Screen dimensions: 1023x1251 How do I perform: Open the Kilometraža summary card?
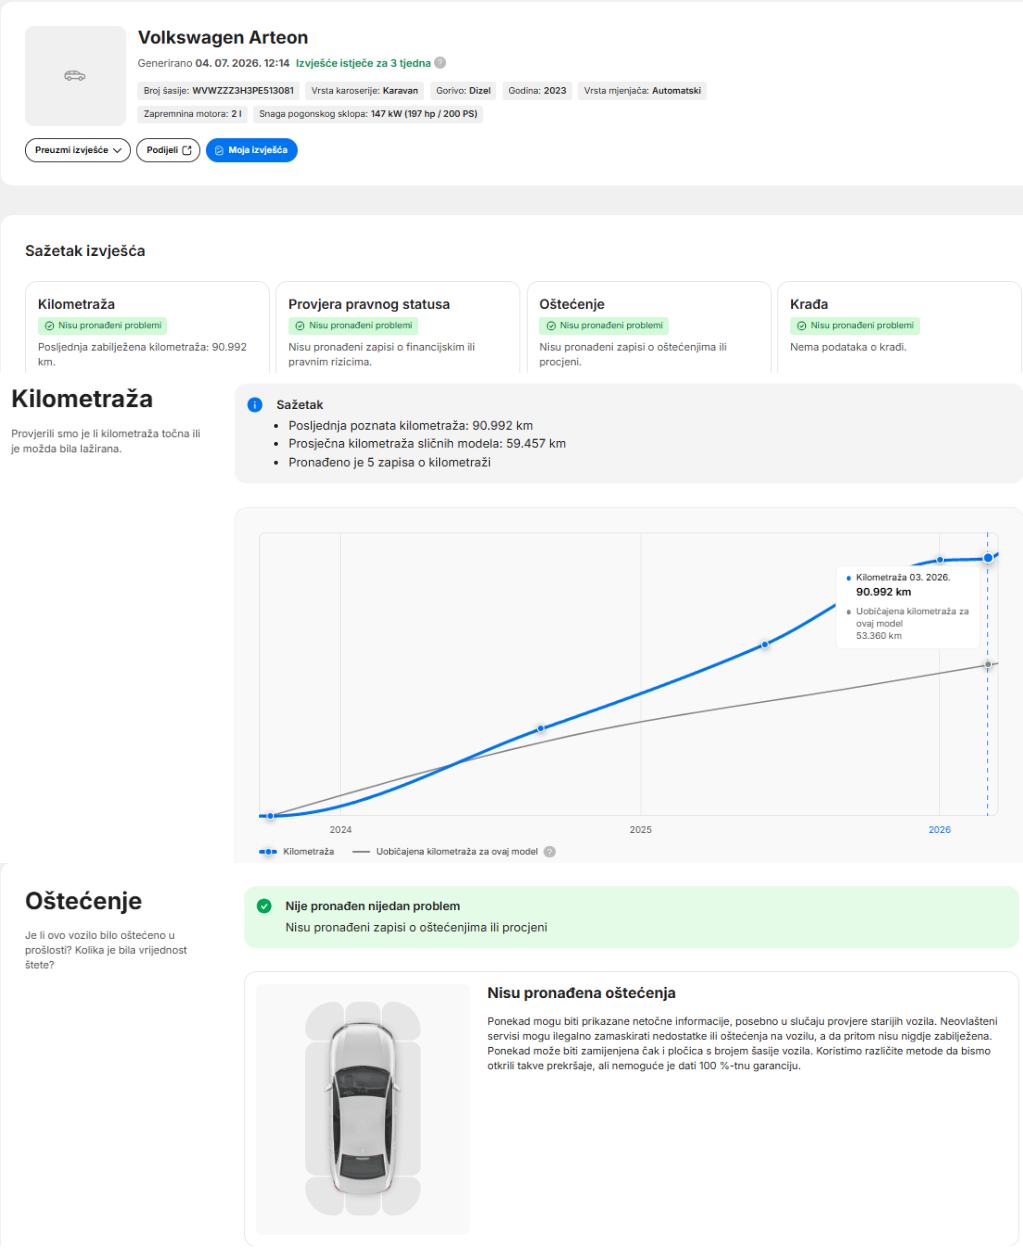click(147, 326)
